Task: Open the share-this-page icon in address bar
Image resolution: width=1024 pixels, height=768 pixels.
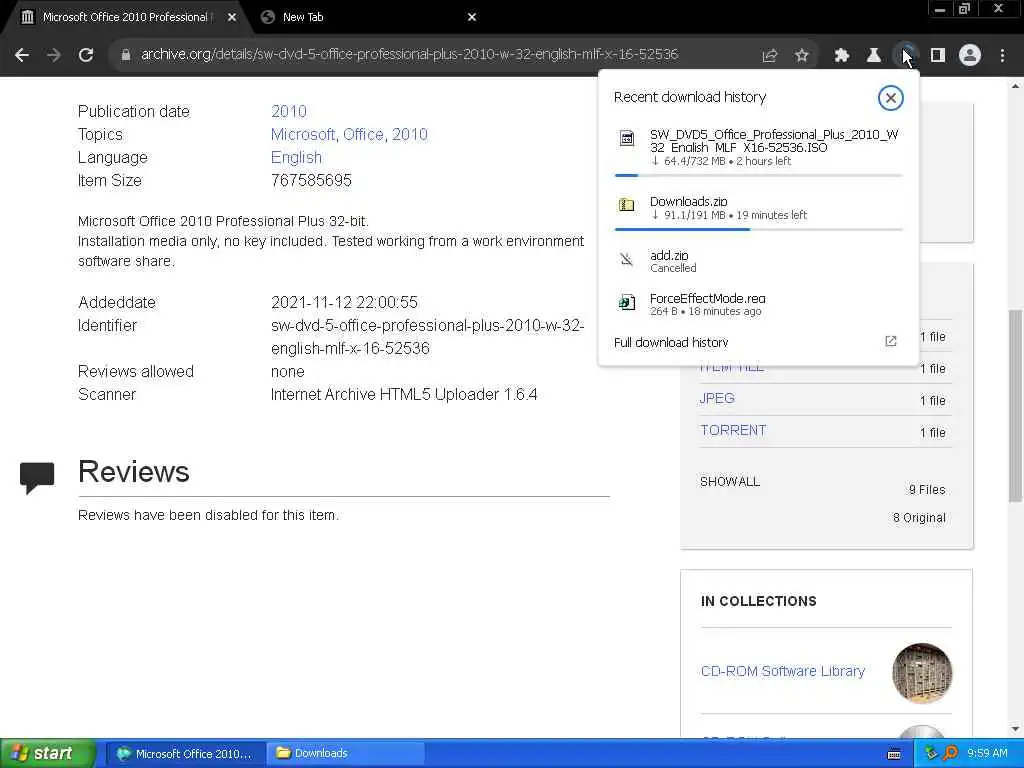Action: click(x=770, y=56)
